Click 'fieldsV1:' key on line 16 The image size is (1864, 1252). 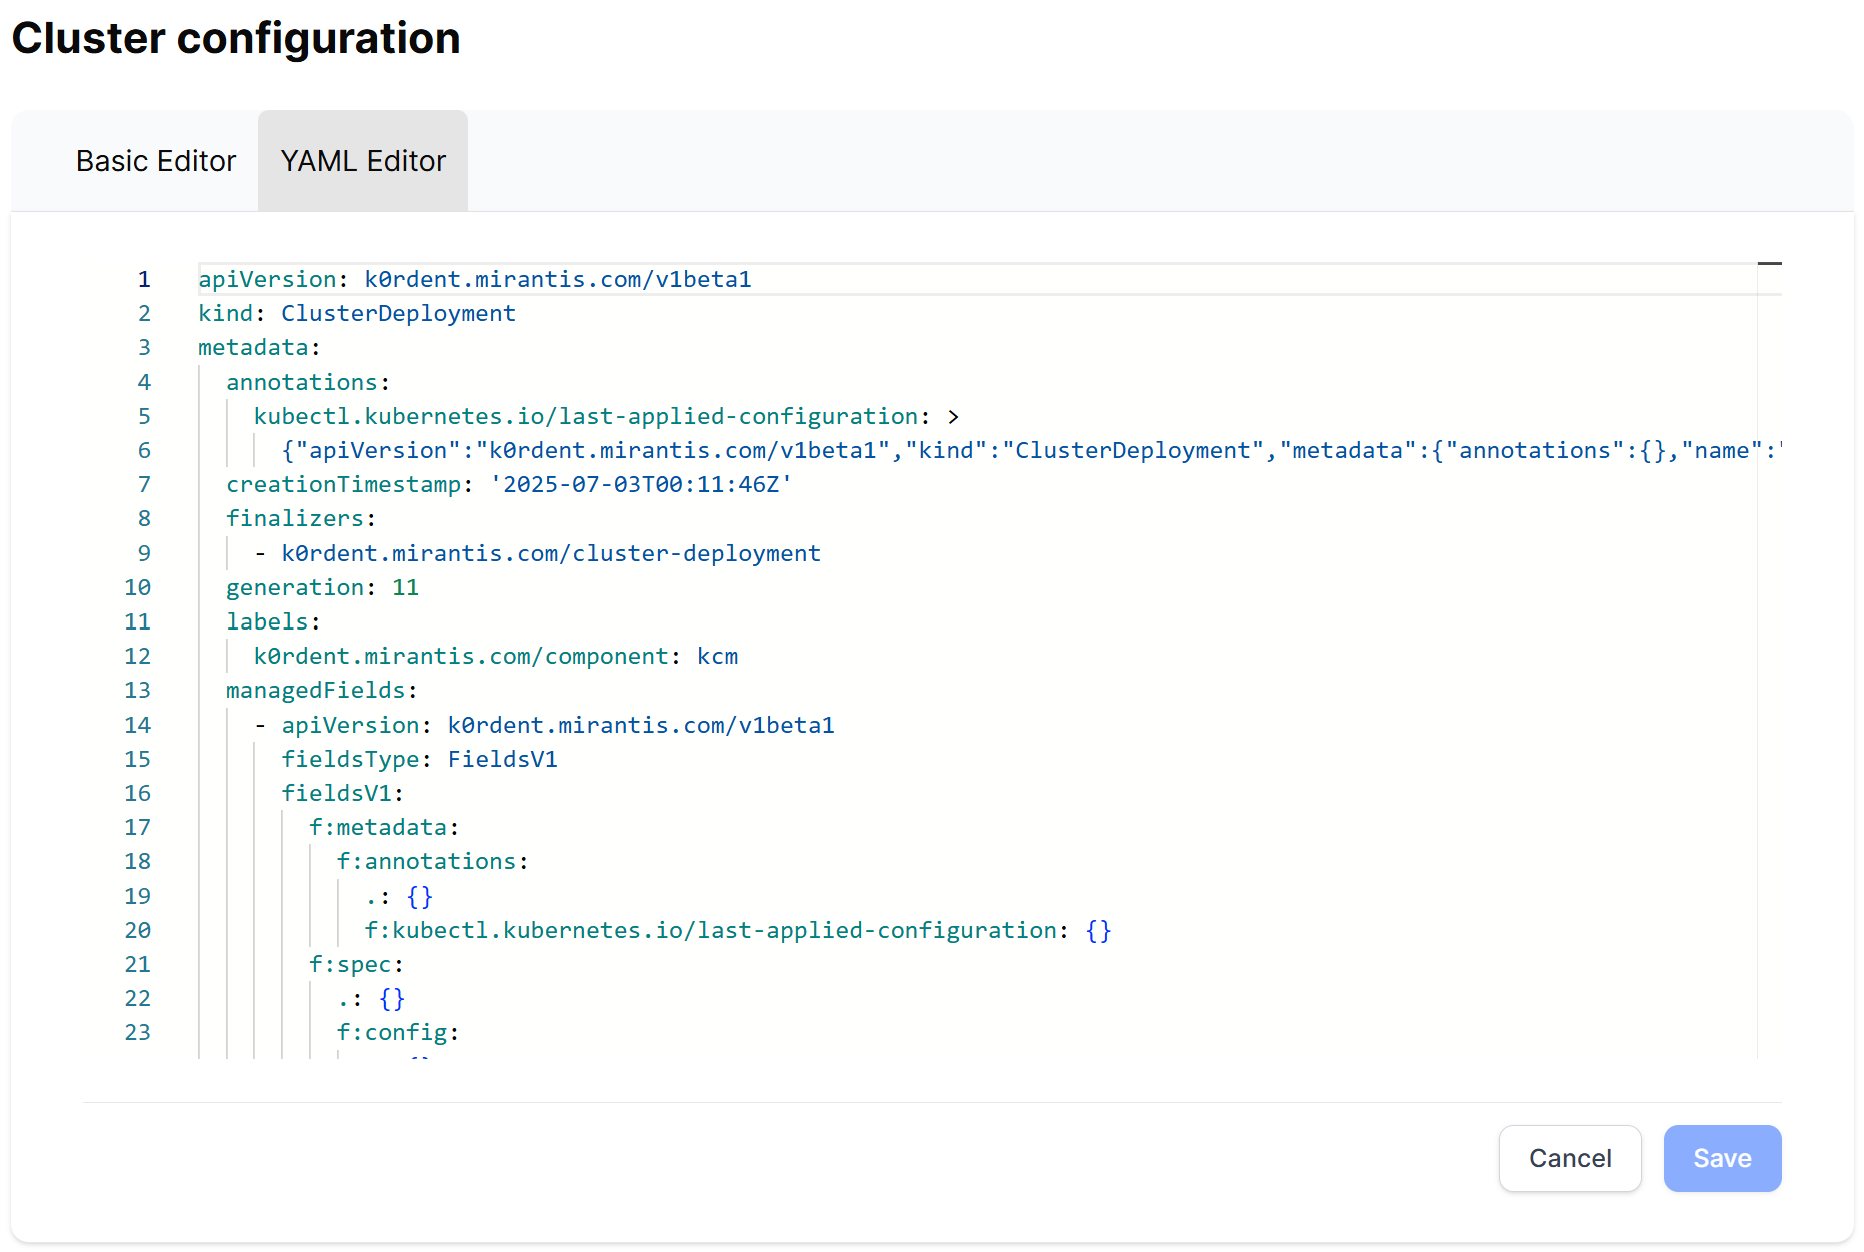pyautogui.click(x=343, y=793)
